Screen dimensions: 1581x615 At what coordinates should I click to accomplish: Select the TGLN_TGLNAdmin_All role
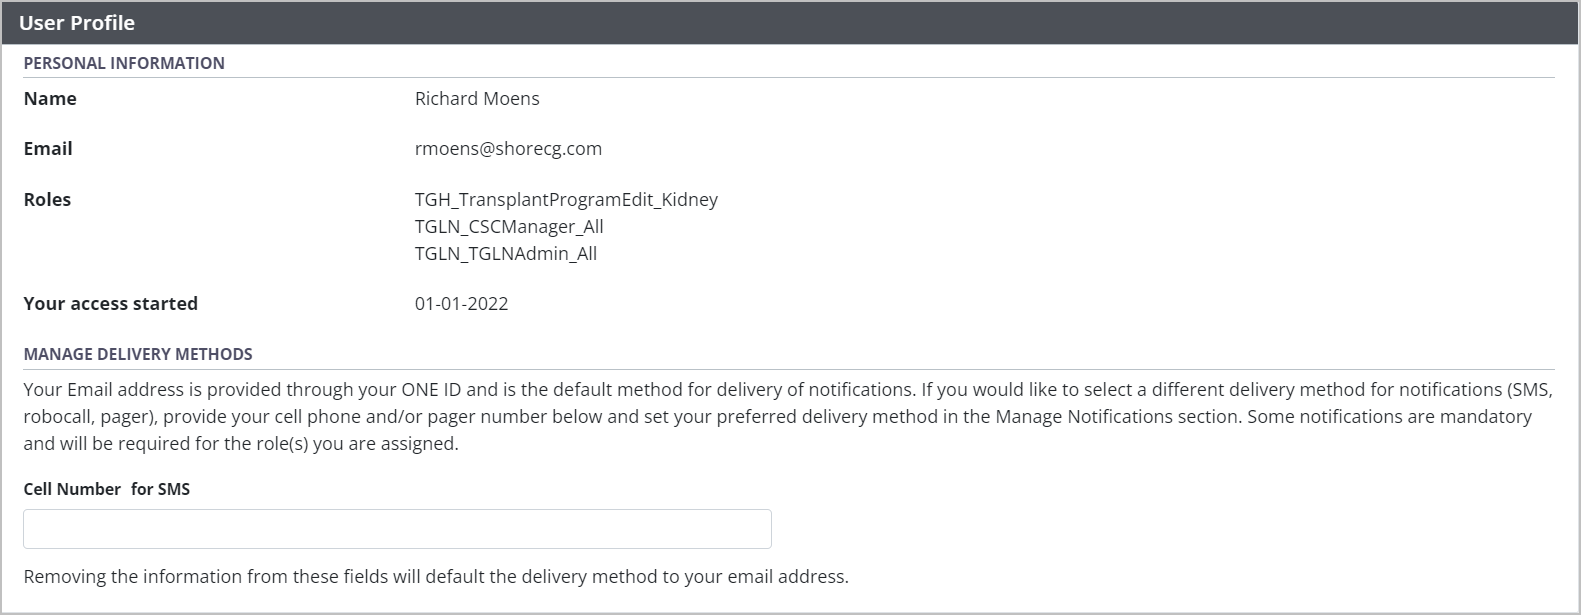tap(506, 254)
